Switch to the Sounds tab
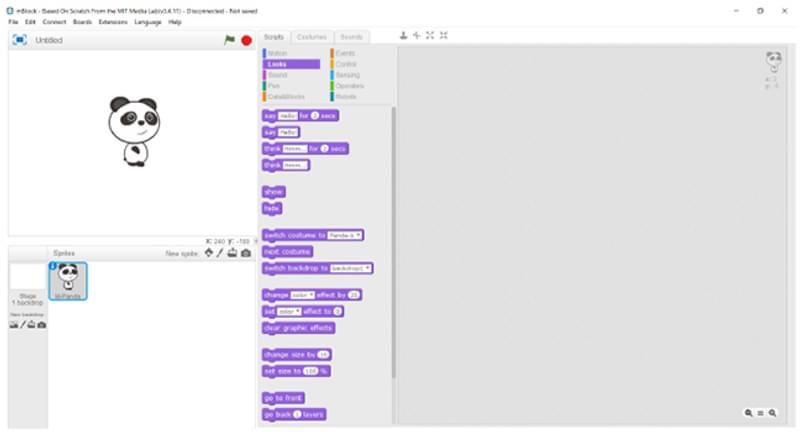This screenshot has height=432, width=800. pos(352,37)
